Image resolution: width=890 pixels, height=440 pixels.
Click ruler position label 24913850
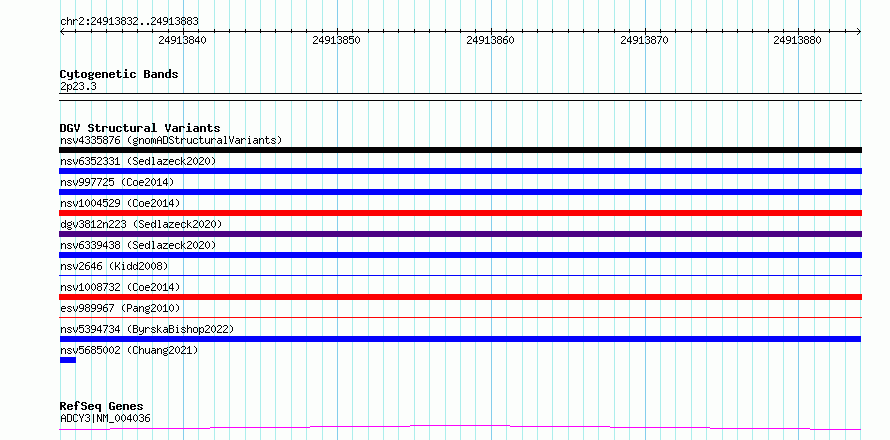337,40
